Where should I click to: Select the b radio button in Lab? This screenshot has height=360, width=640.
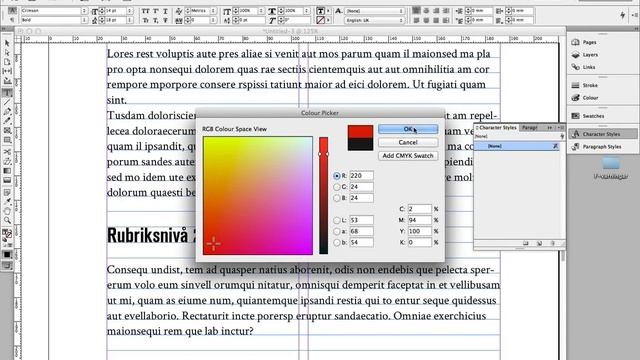pos(337,242)
